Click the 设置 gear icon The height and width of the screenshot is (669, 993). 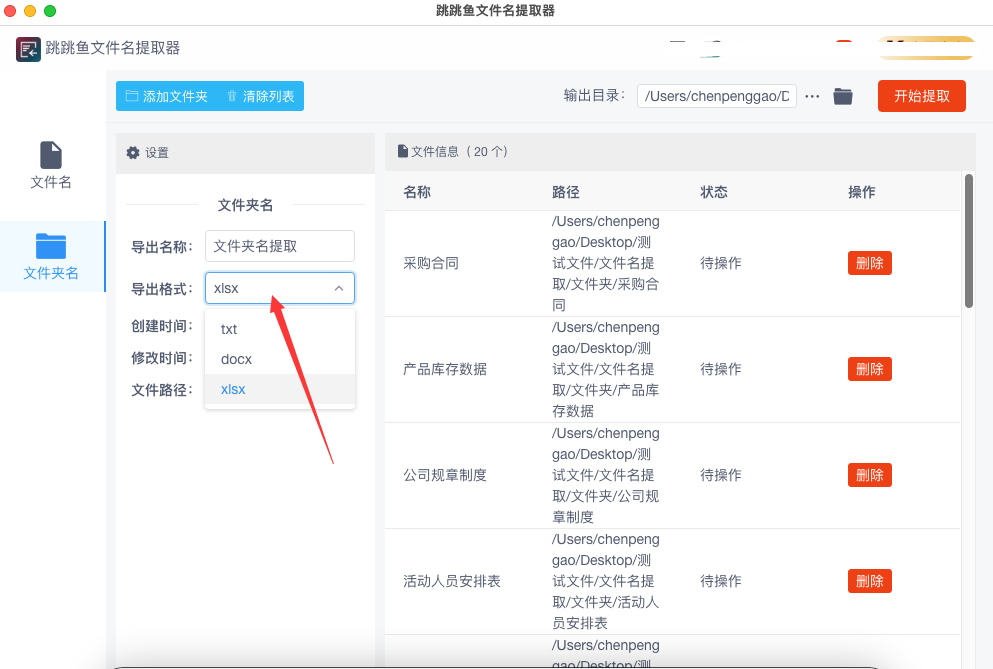pyautogui.click(x=133, y=153)
